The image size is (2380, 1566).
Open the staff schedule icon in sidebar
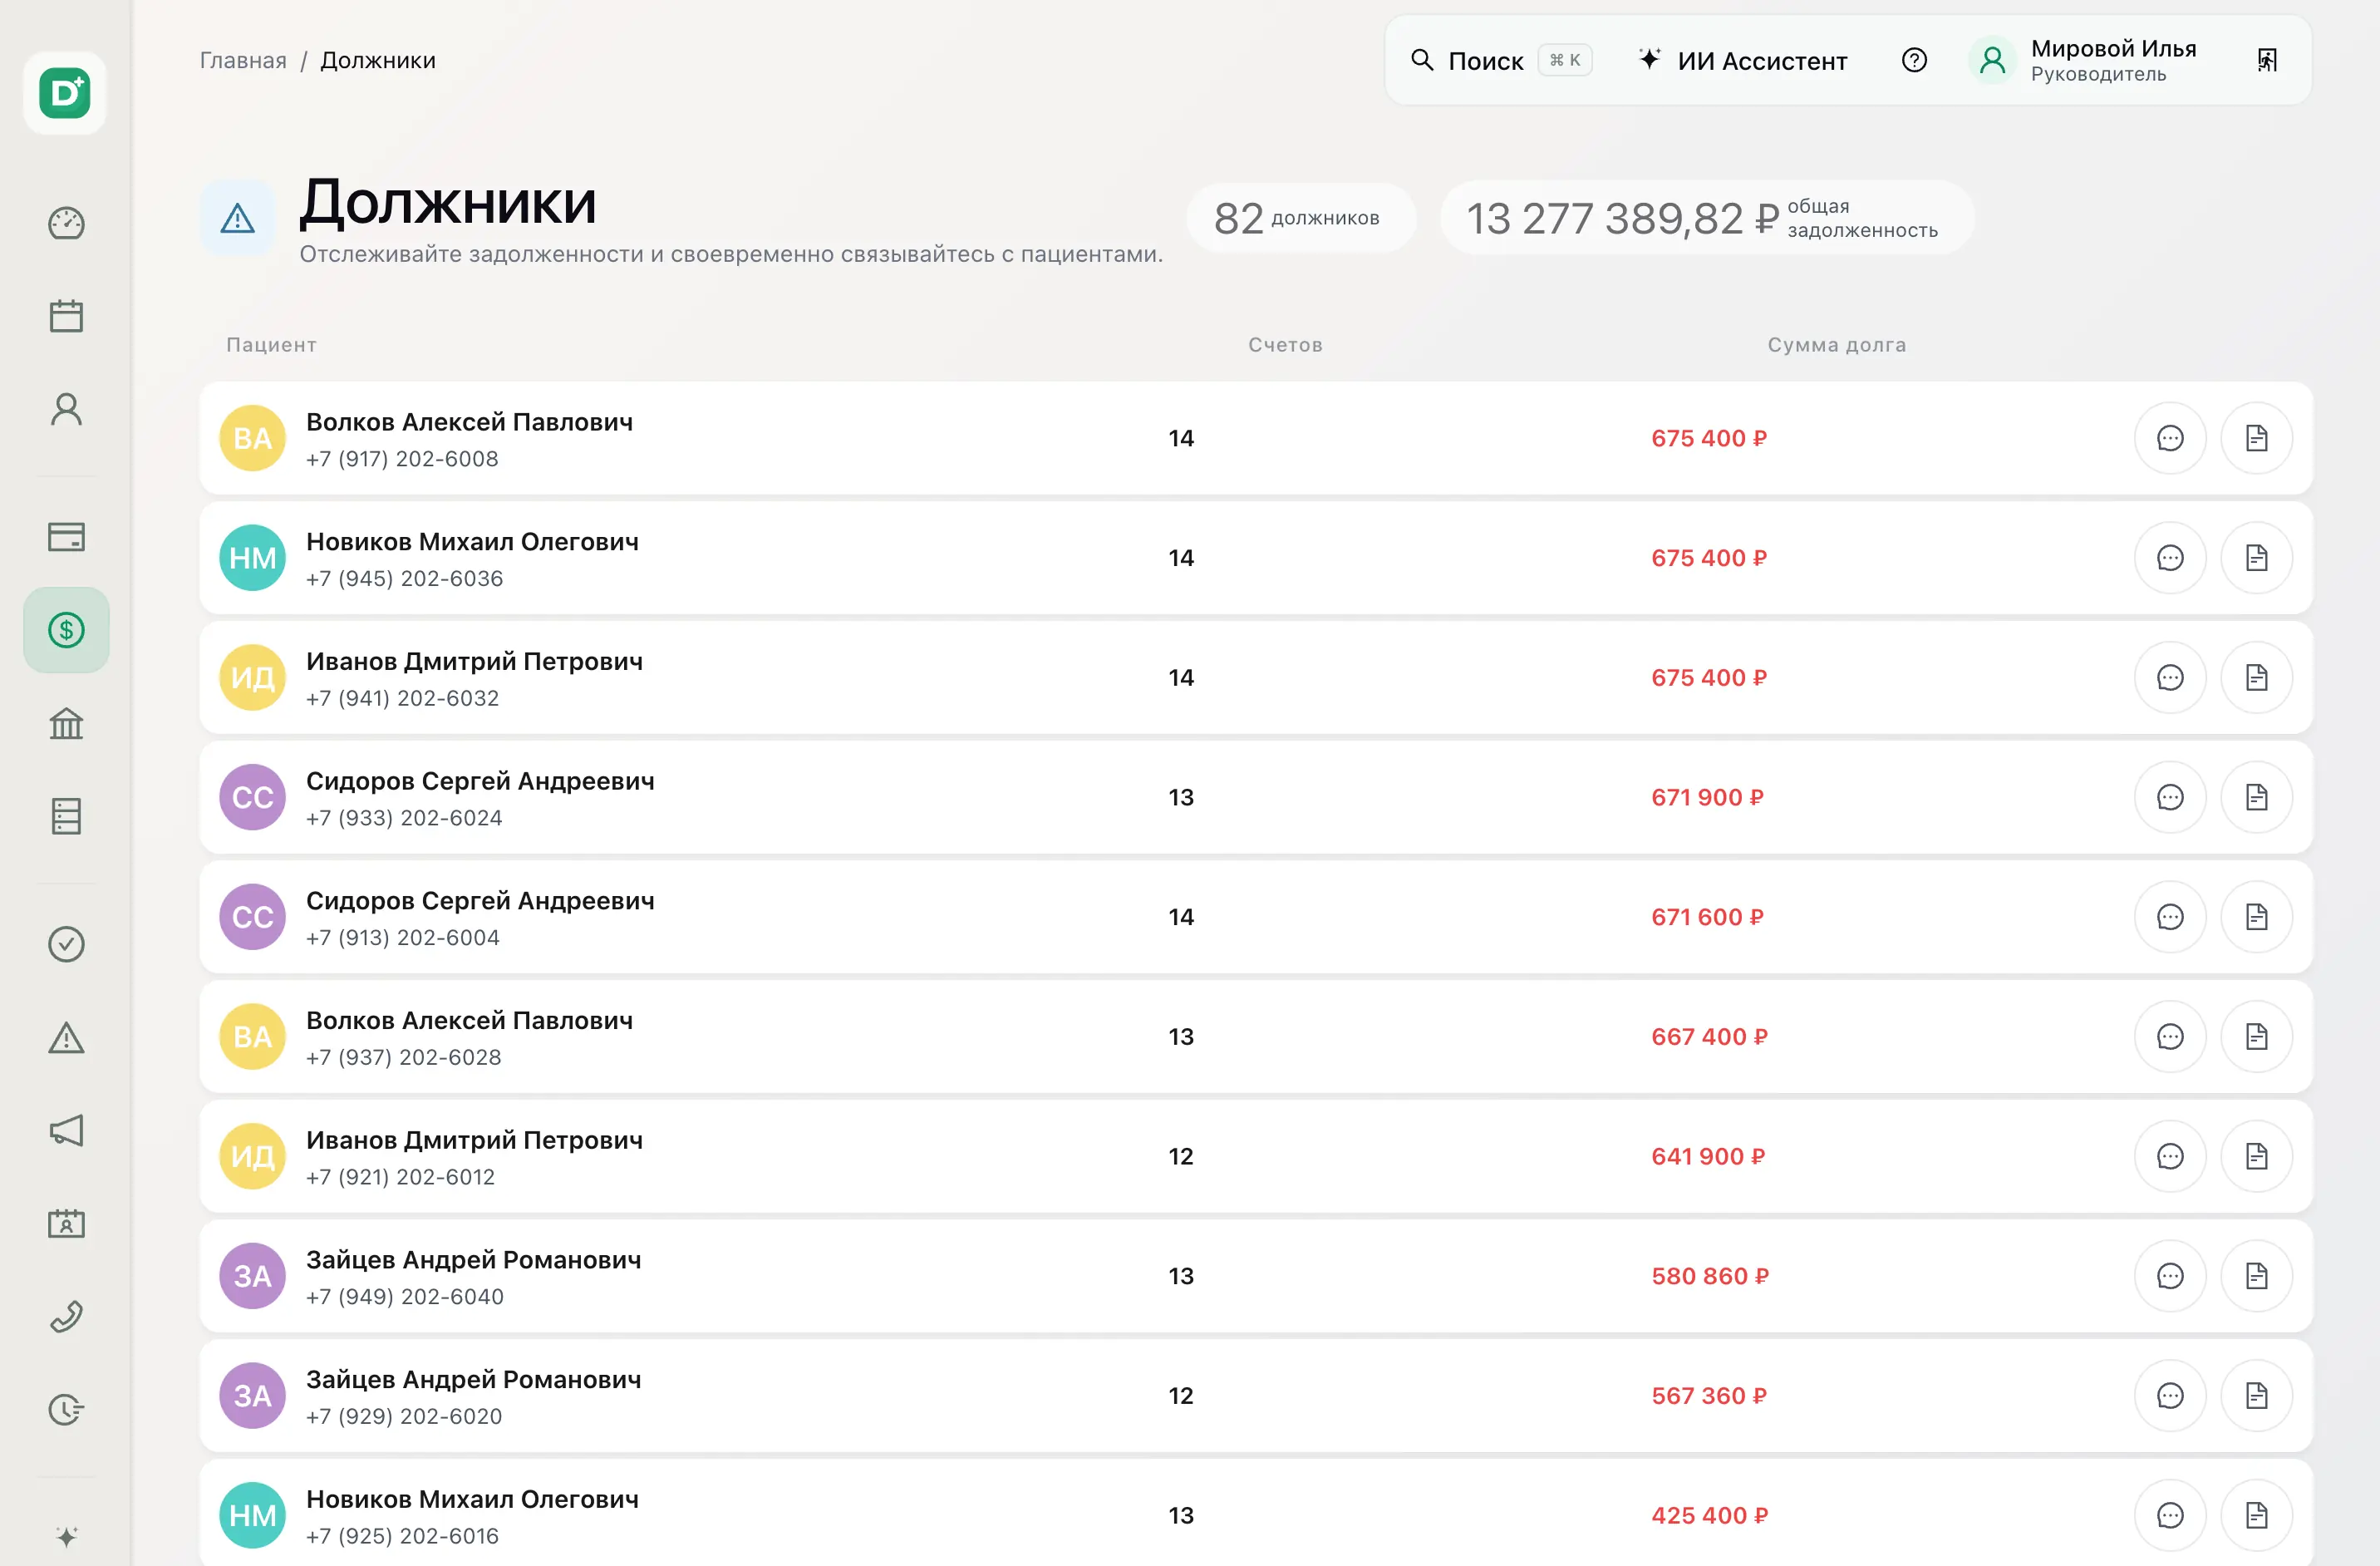coord(66,1224)
